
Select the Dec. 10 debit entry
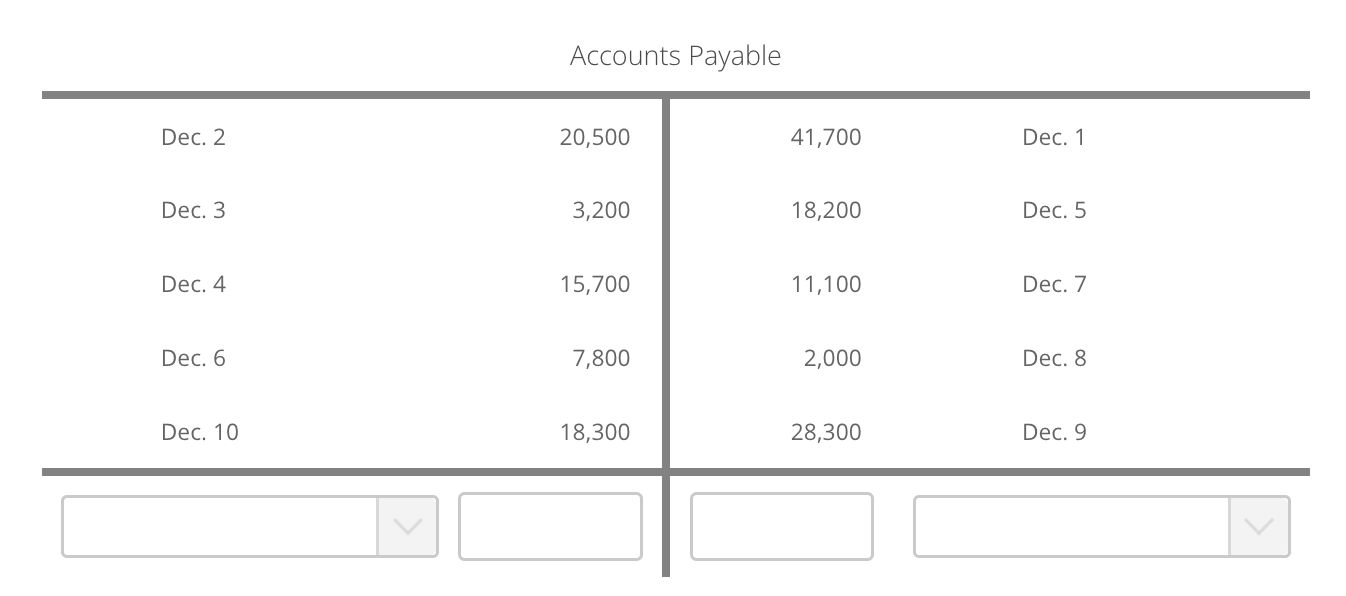pyautogui.click(x=595, y=432)
